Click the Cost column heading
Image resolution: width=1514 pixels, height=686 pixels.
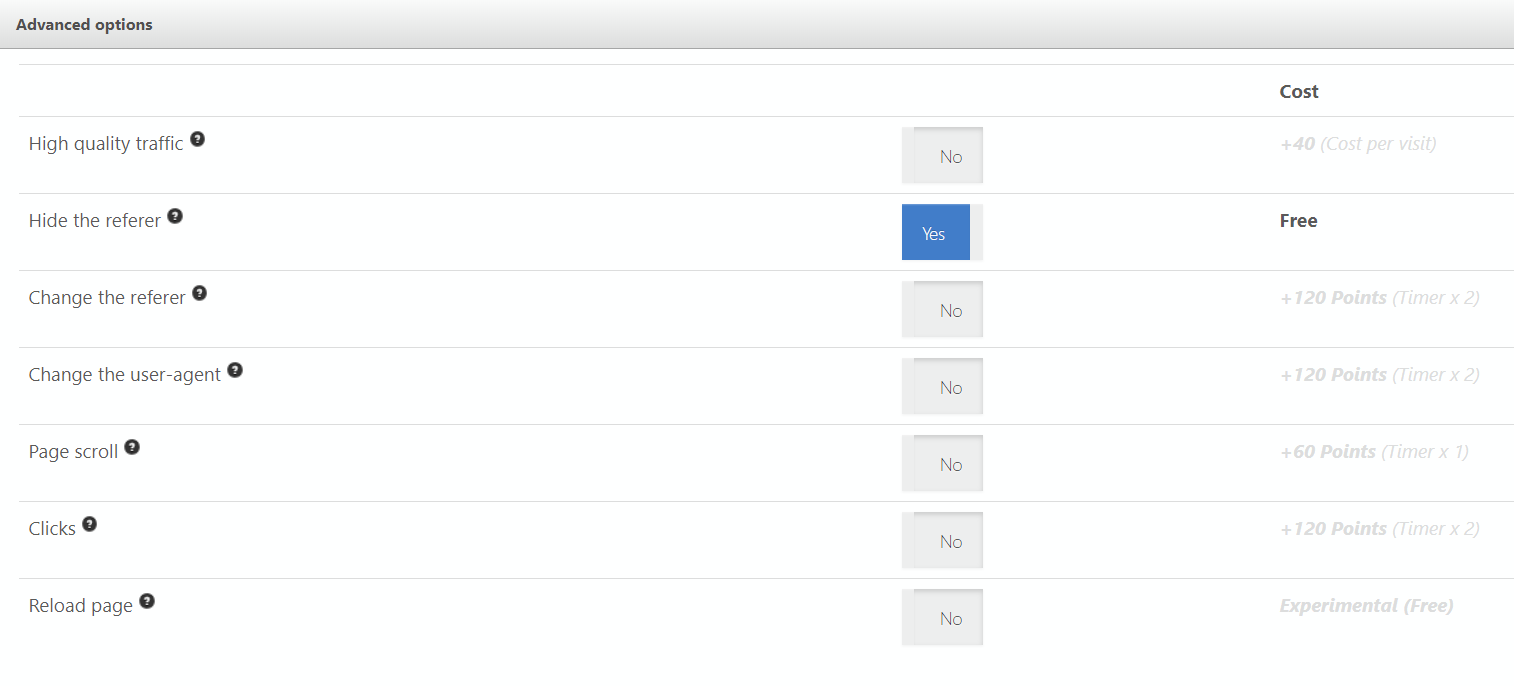pyautogui.click(x=1299, y=91)
